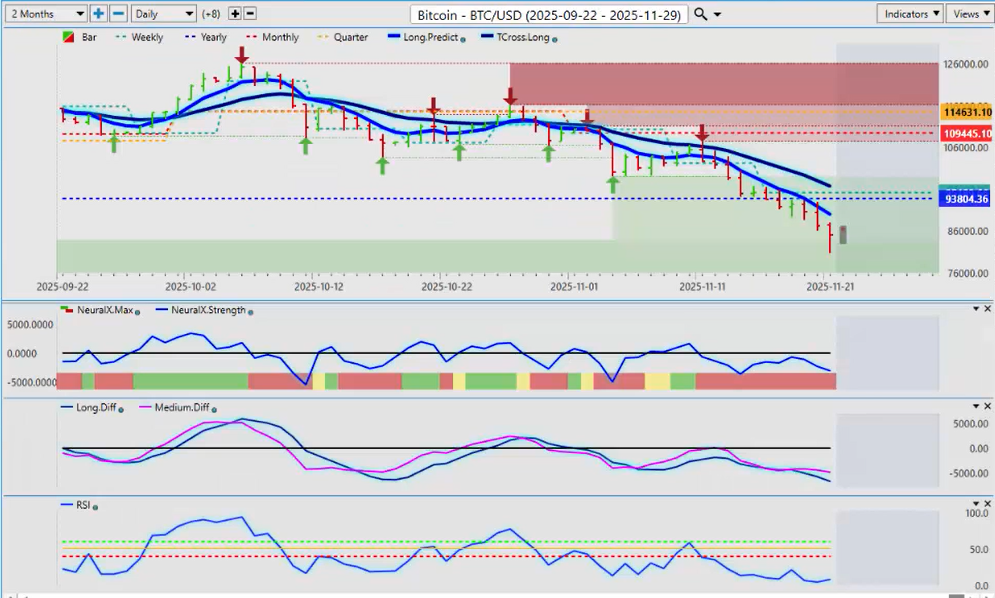The width and height of the screenshot is (995, 598).
Task: Close the RSI indicator panel
Action: pyautogui.click(x=987, y=505)
